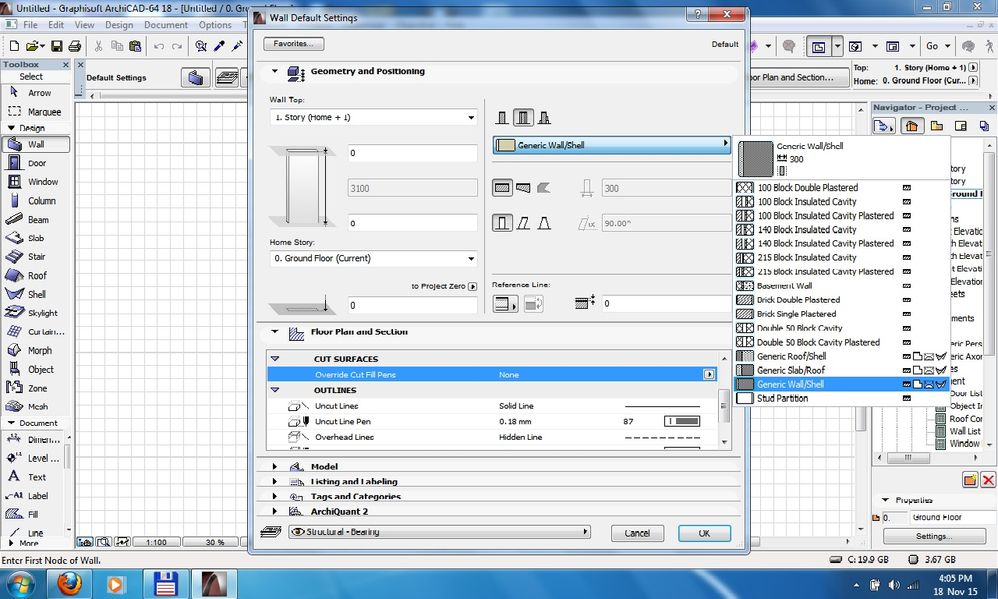
Task: Click the Navigator Settings button
Action: click(934, 536)
